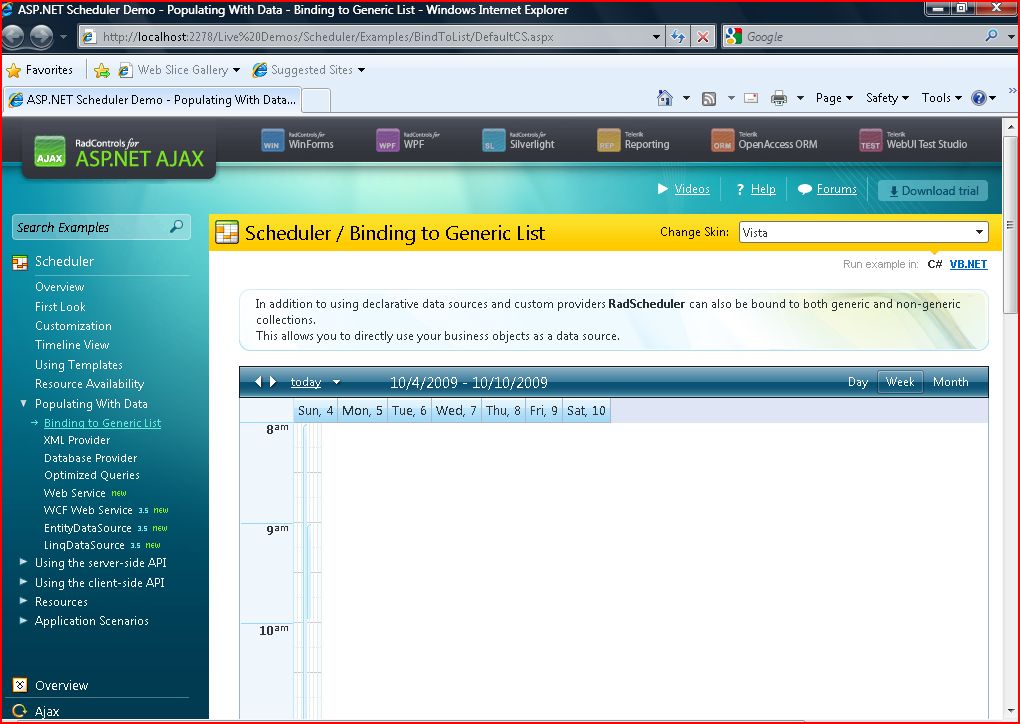The height and width of the screenshot is (724, 1020).
Task: Select the ASP.NET Scheduler Demo browser tab
Action: coord(152,100)
